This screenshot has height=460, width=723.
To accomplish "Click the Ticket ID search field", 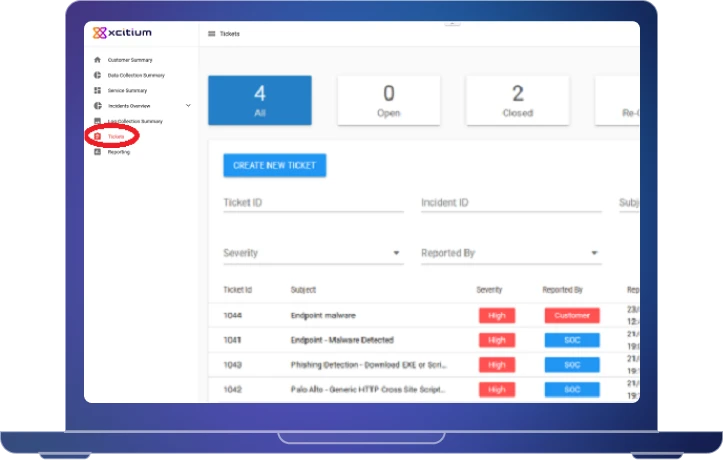I will (x=313, y=203).
